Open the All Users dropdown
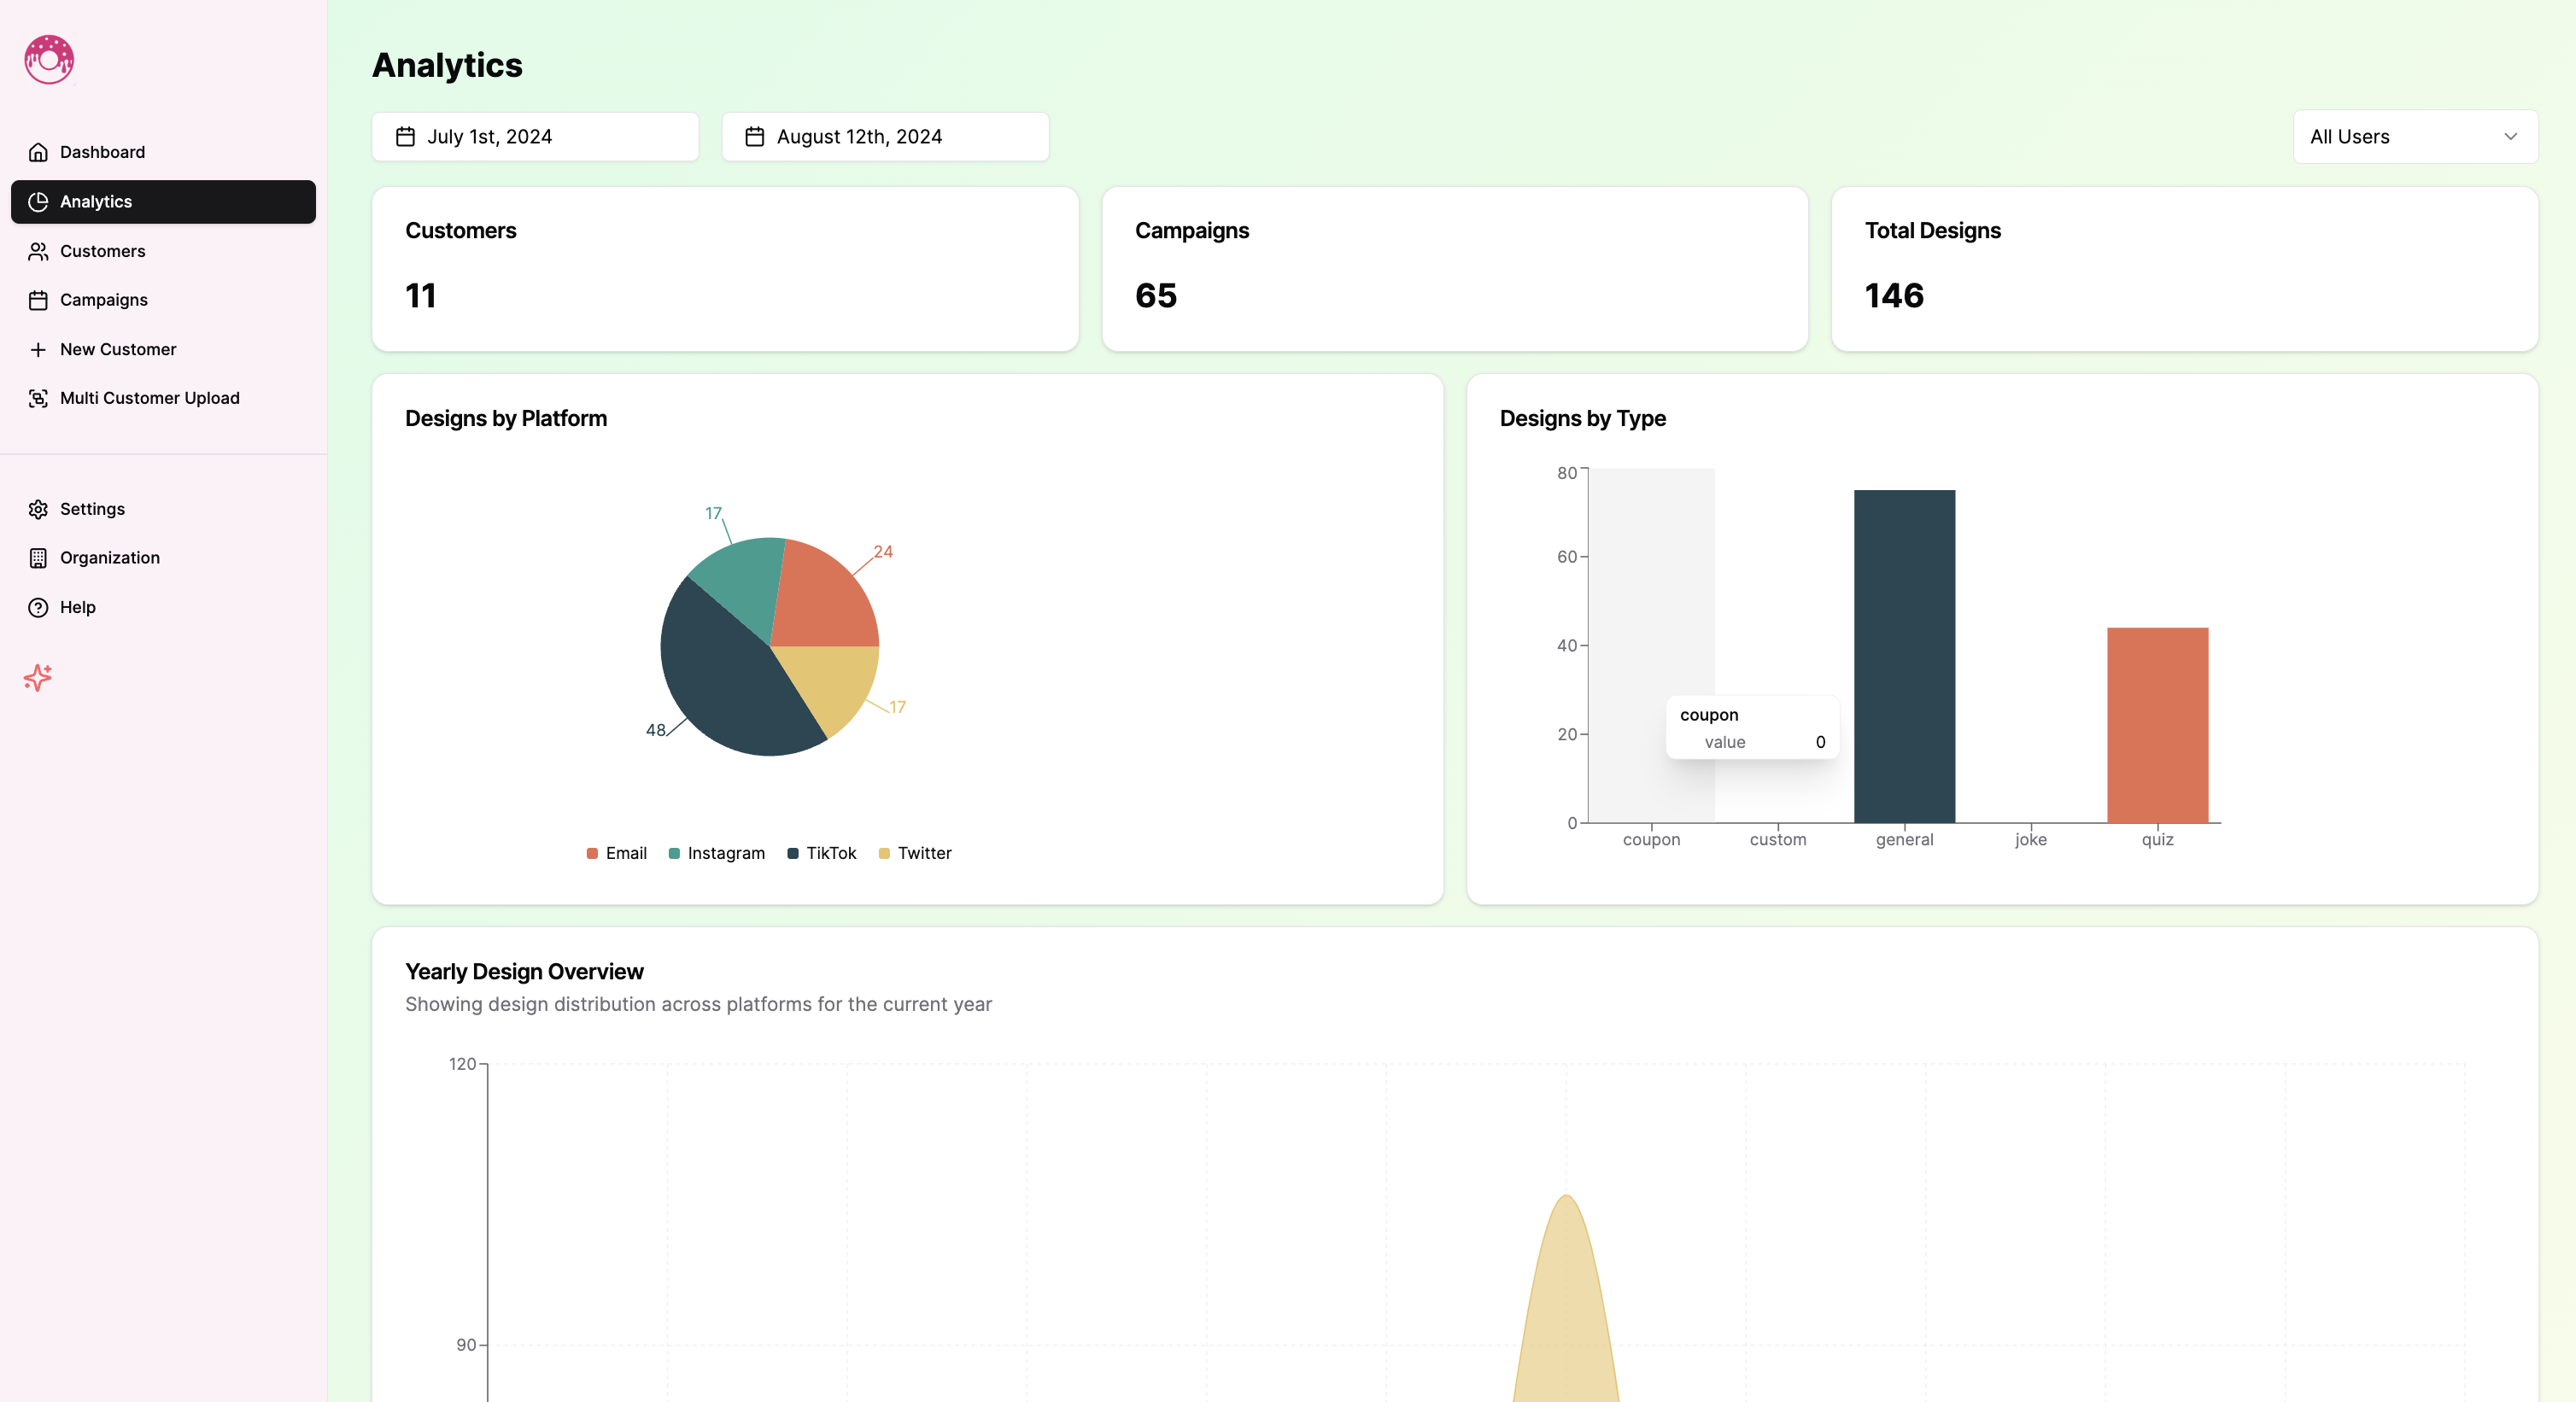 point(2414,137)
